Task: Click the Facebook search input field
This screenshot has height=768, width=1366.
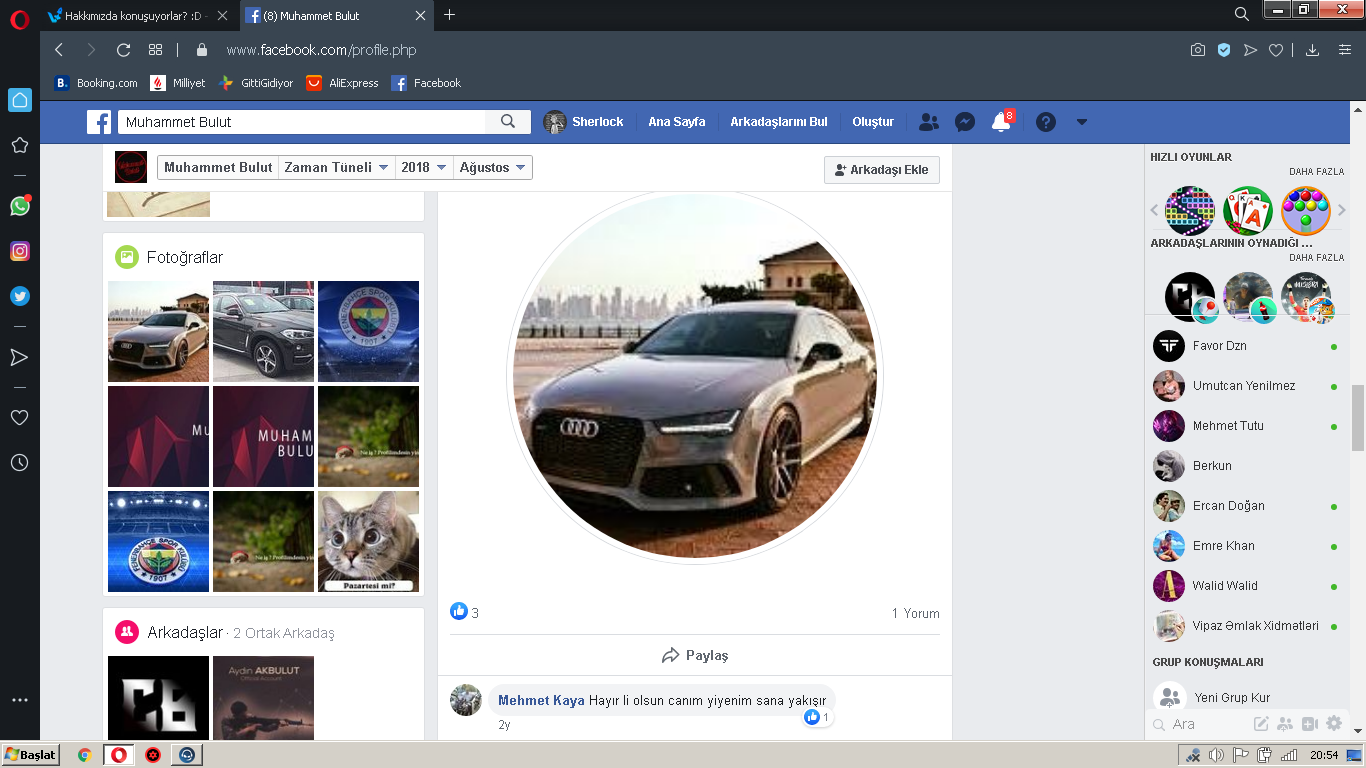Action: [302, 122]
